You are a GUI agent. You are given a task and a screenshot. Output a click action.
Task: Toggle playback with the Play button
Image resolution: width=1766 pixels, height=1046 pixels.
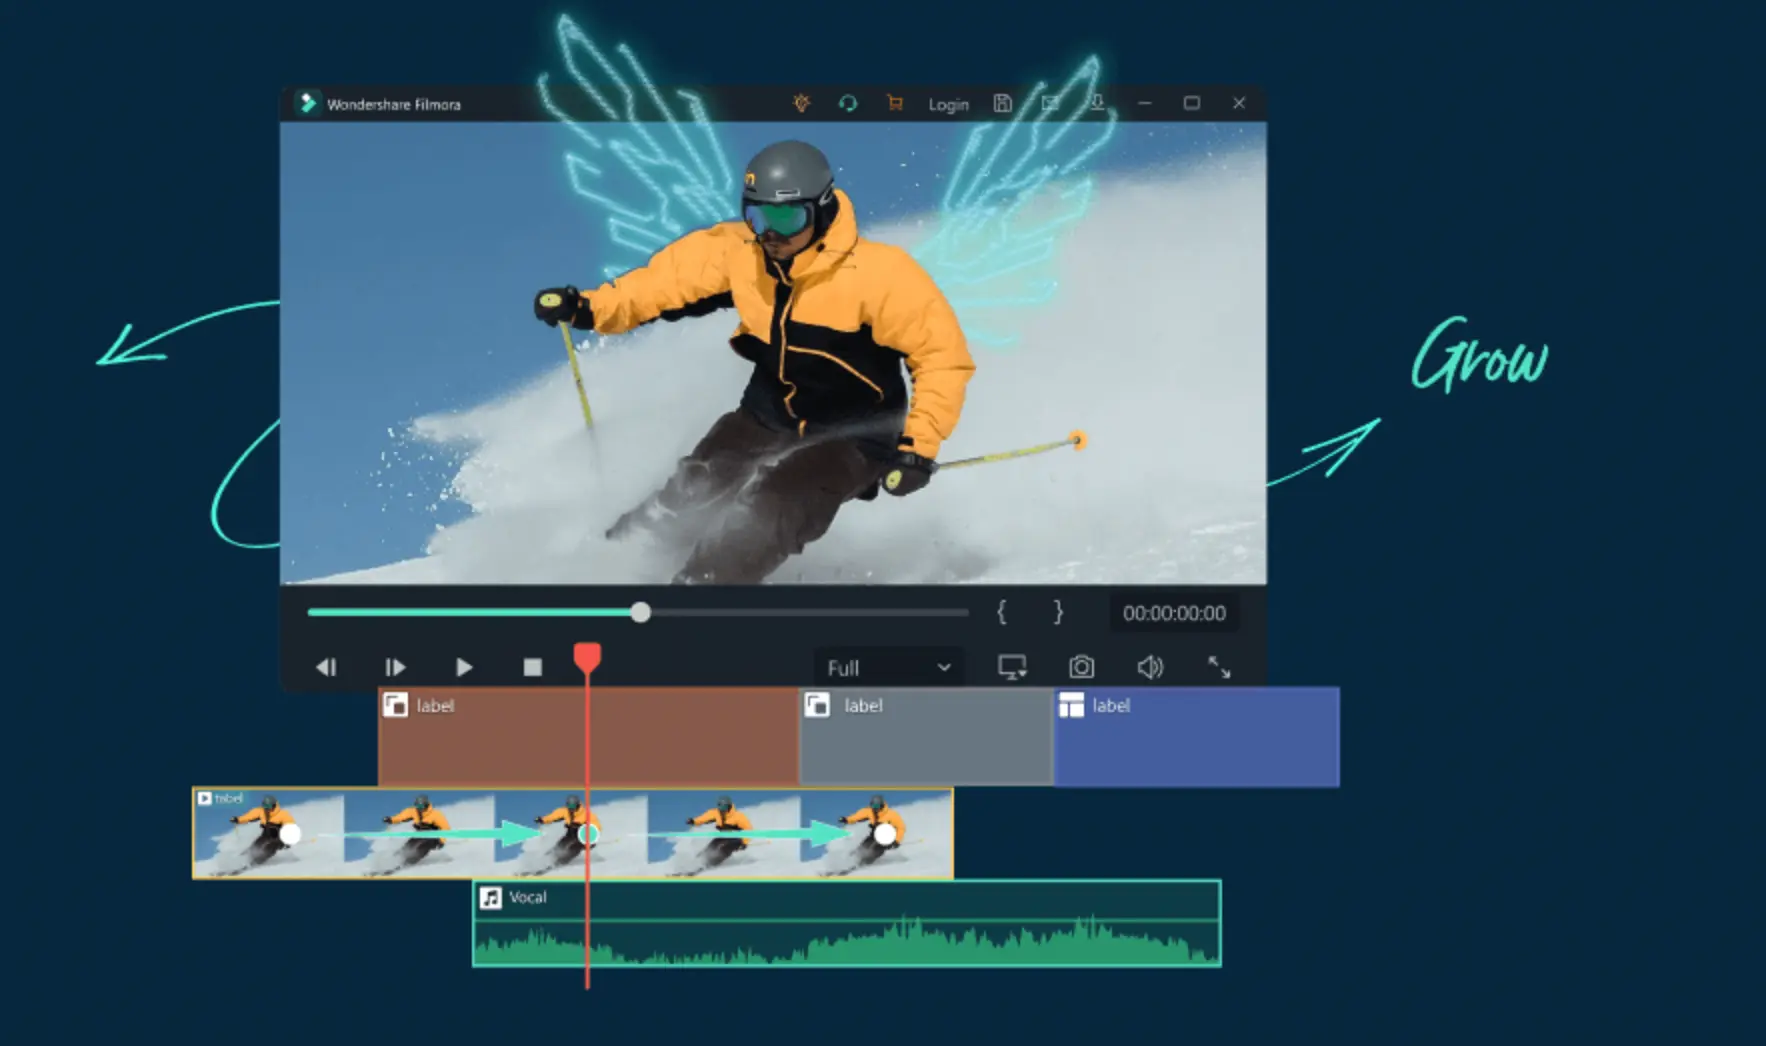click(463, 667)
